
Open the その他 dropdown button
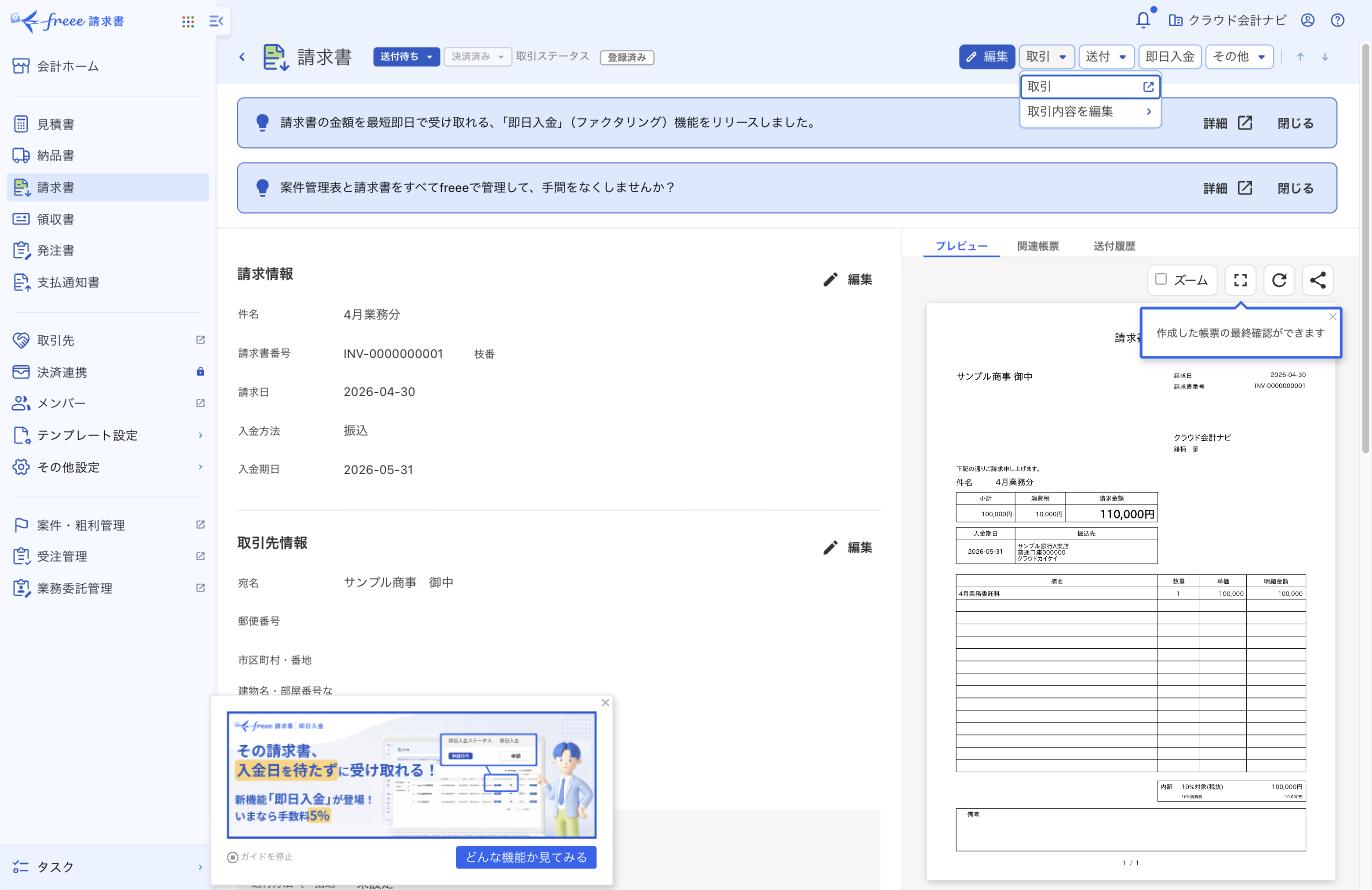(x=1239, y=57)
